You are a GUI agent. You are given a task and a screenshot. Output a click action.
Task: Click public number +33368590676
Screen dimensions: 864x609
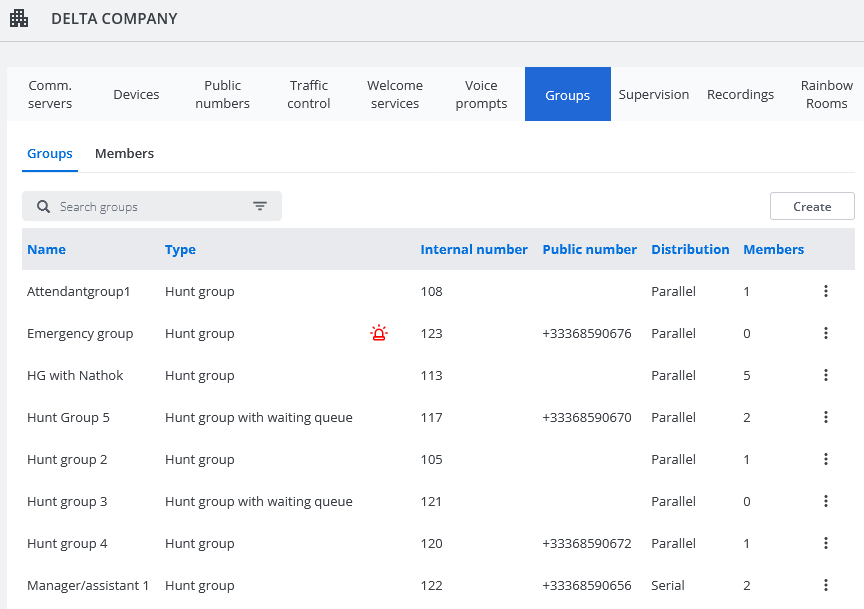[587, 333]
